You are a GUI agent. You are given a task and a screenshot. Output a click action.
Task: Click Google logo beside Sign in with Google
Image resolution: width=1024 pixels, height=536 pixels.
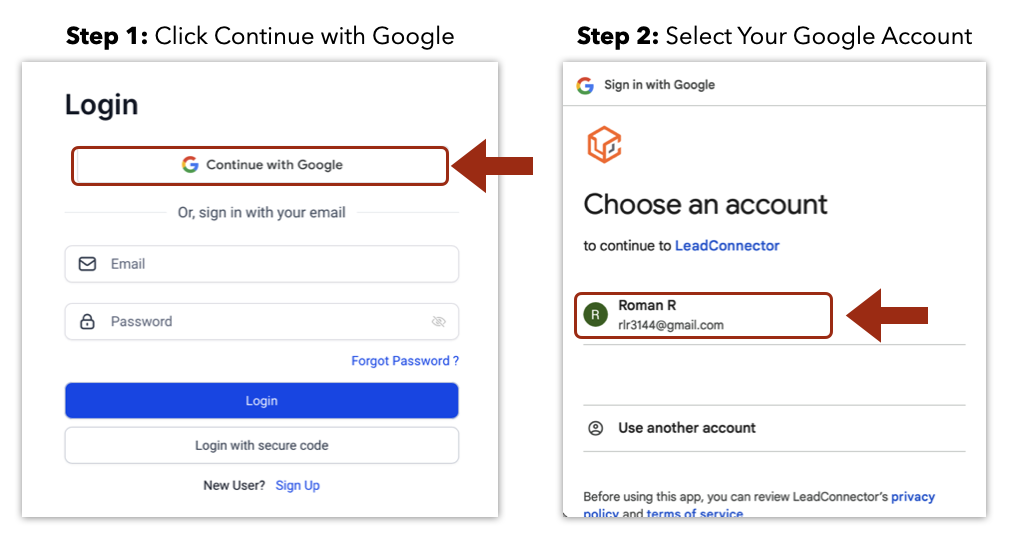coord(585,85)
